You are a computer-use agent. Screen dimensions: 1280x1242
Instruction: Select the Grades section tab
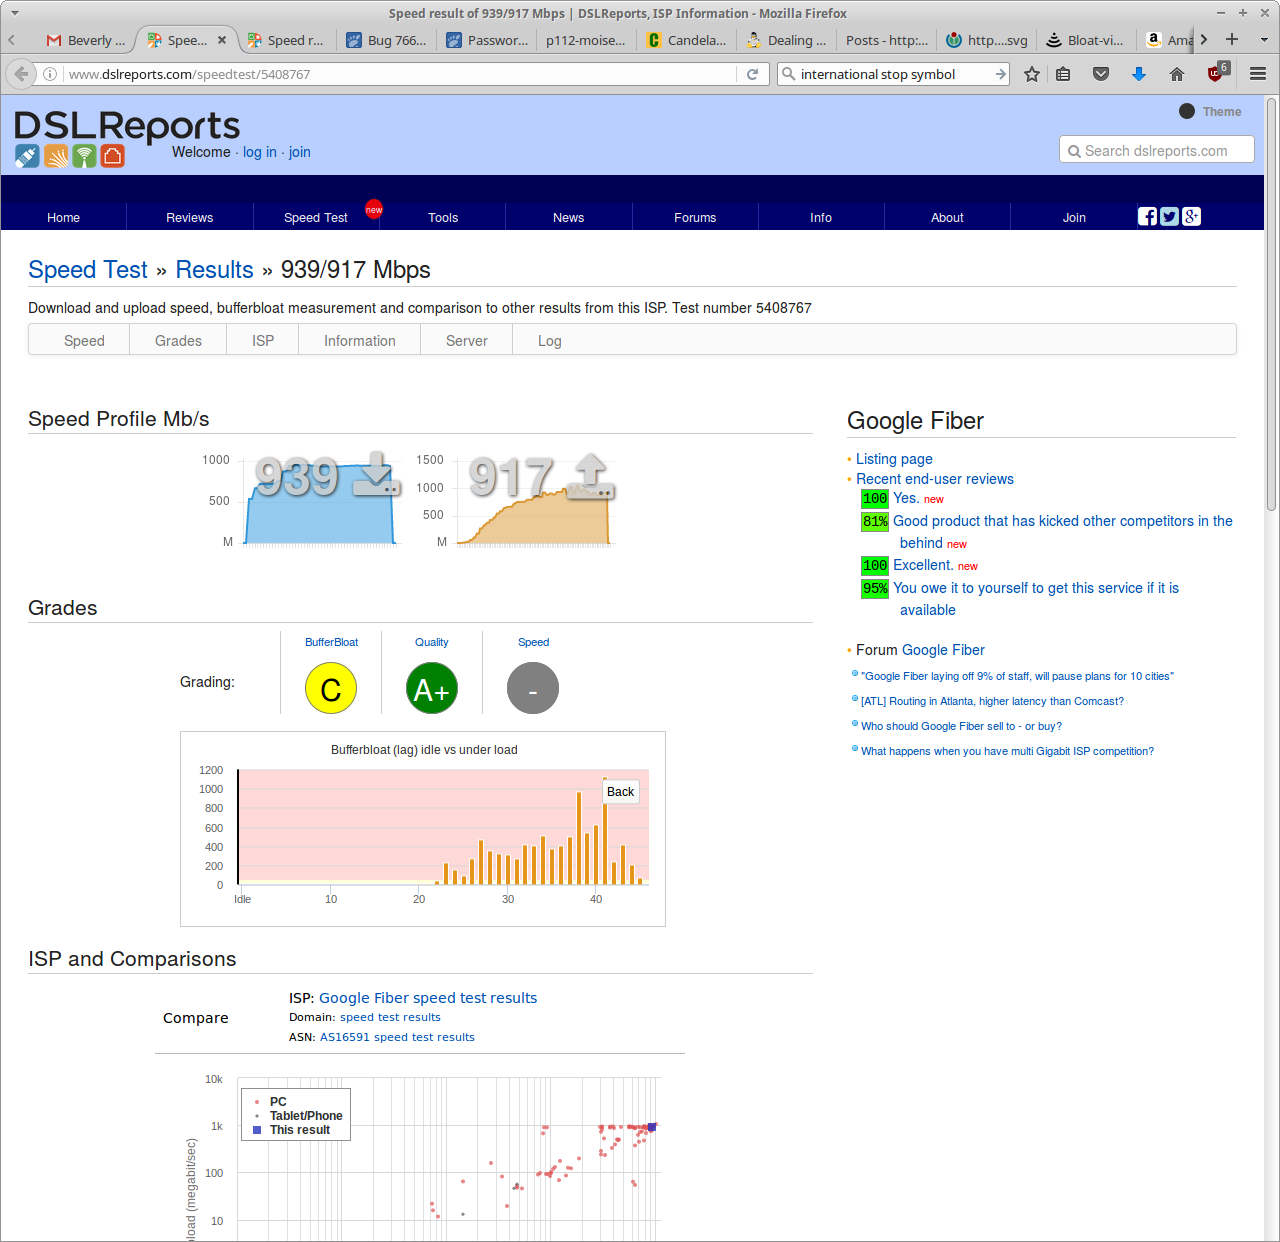pos(178,341)
